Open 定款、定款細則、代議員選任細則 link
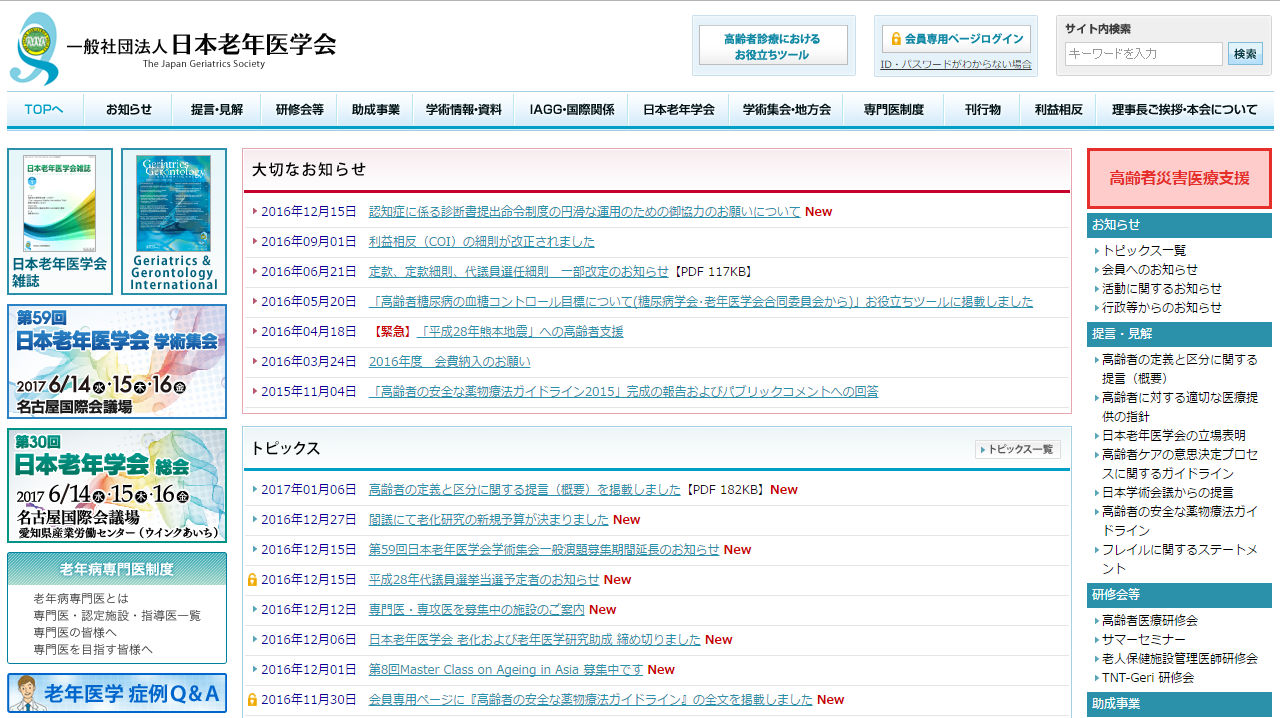Viewport: 1280px width, 718px height. click(519, 272)
